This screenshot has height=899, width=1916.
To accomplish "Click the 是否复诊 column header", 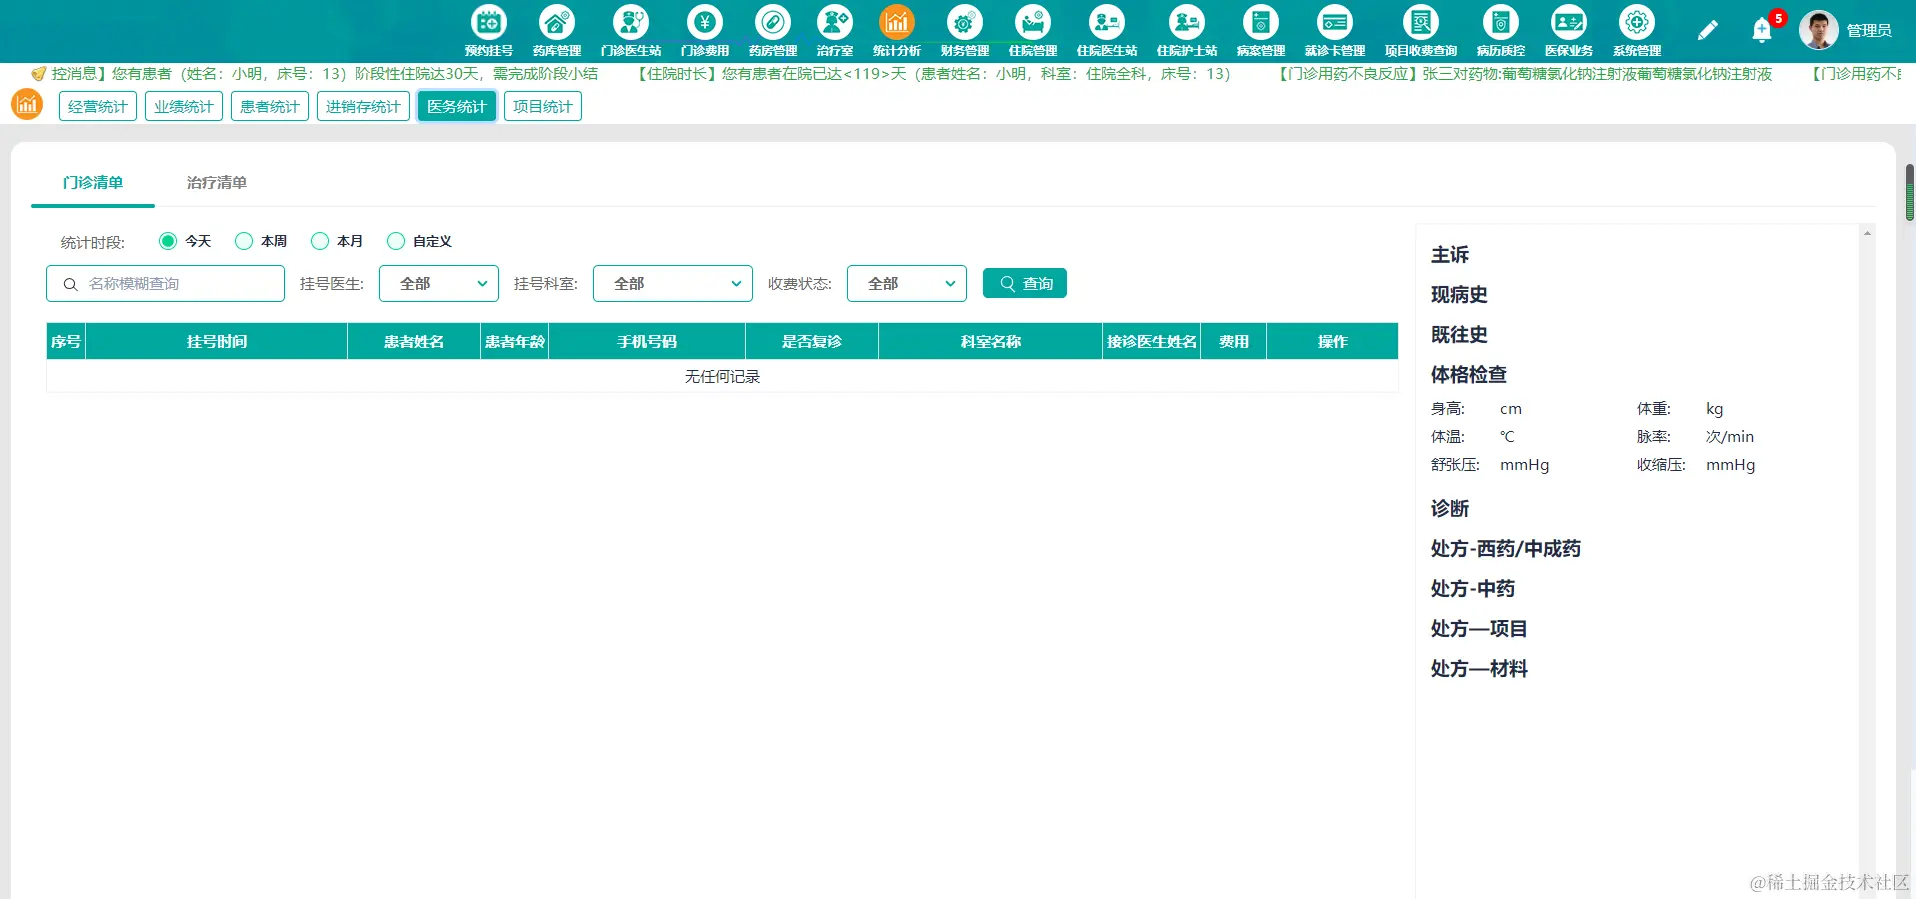I will coord(812,341).
